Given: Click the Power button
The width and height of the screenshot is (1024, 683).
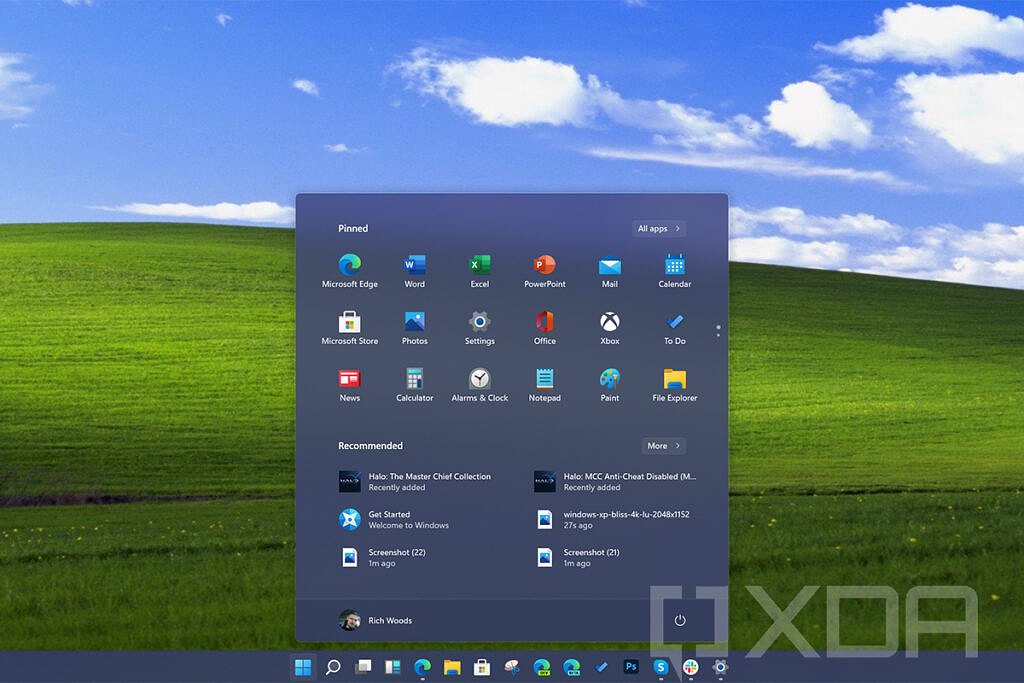Looking at the screenshot, I should (680, 621).
